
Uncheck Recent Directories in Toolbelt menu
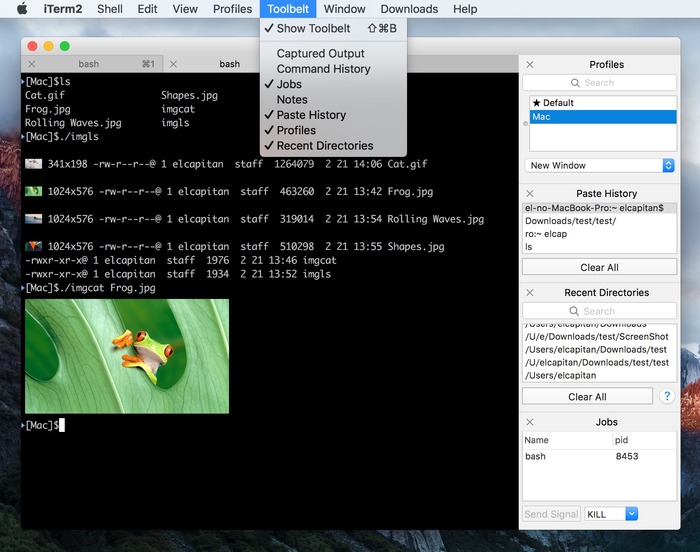[333, 146]
